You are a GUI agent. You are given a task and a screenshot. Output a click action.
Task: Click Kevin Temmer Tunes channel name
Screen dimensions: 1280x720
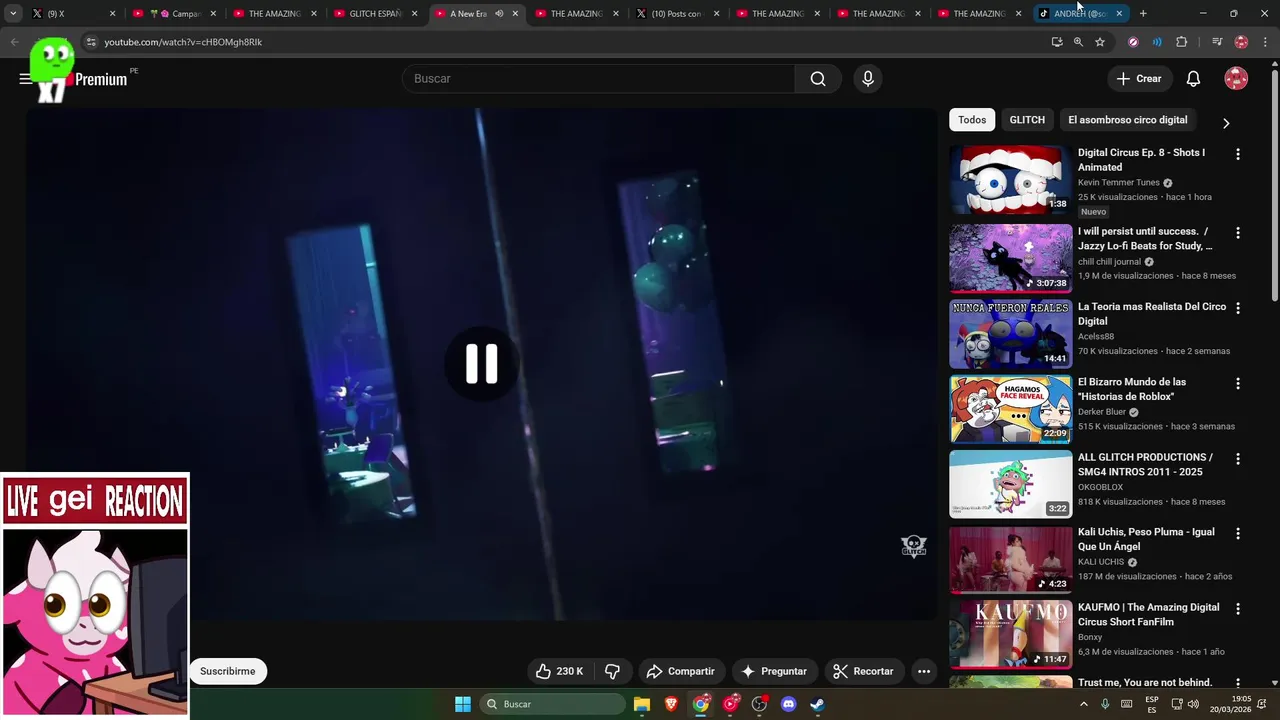coord(1119,183)
